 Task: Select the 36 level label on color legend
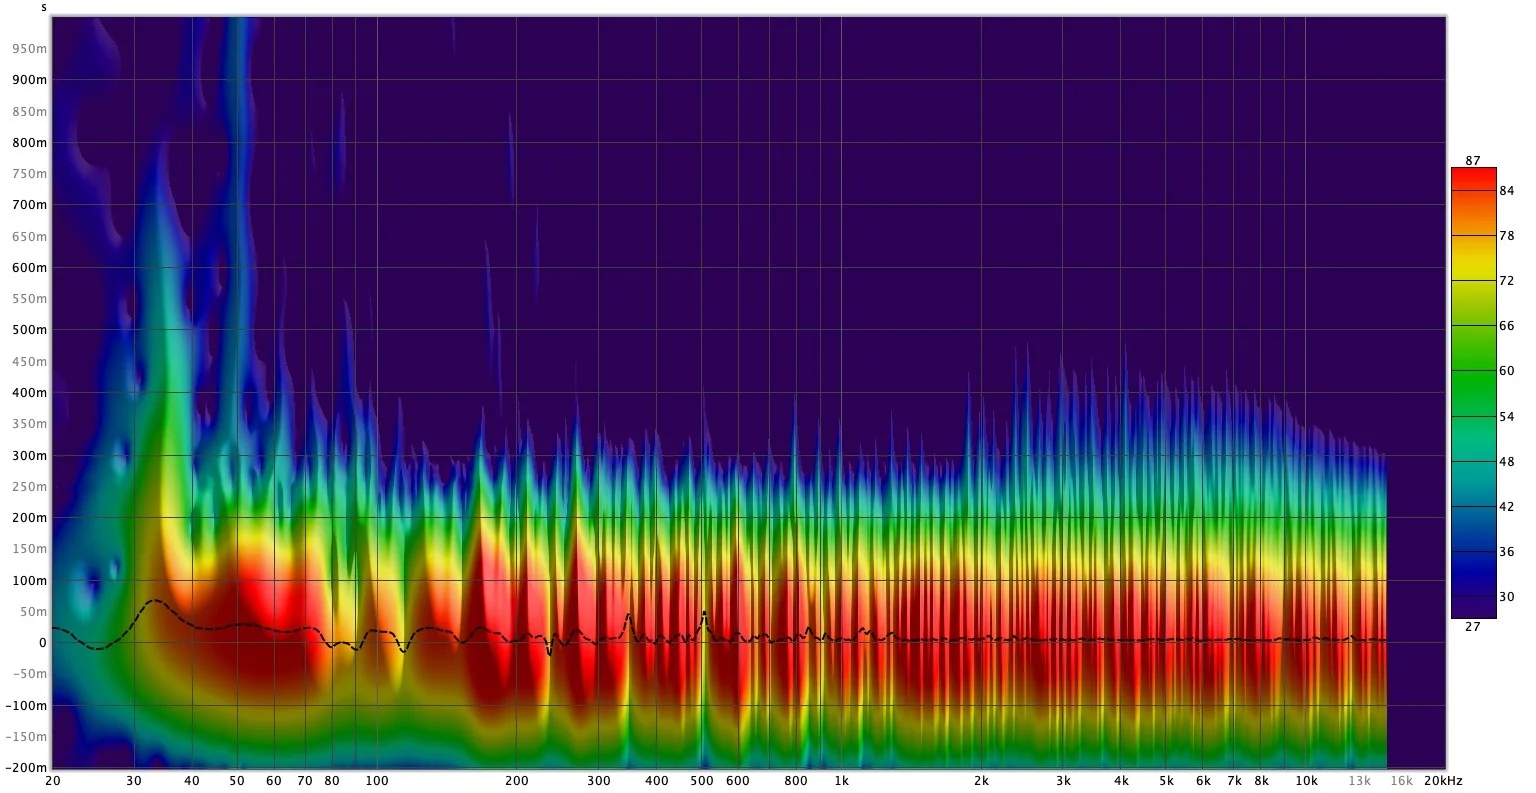1507,552
